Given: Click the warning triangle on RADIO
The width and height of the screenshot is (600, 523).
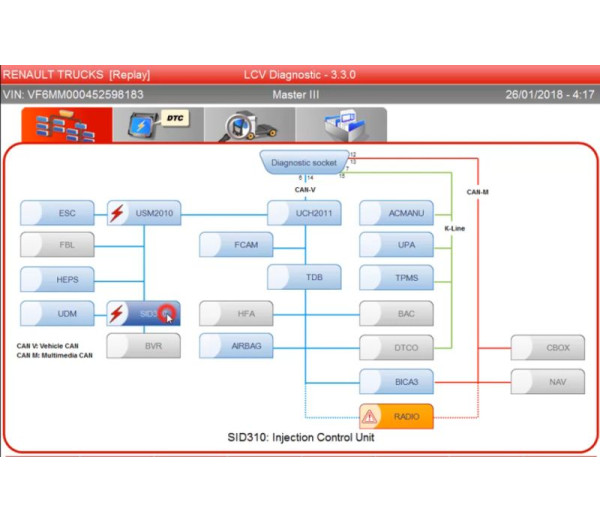Looking at the screenshot, I should tap(370, 416).
